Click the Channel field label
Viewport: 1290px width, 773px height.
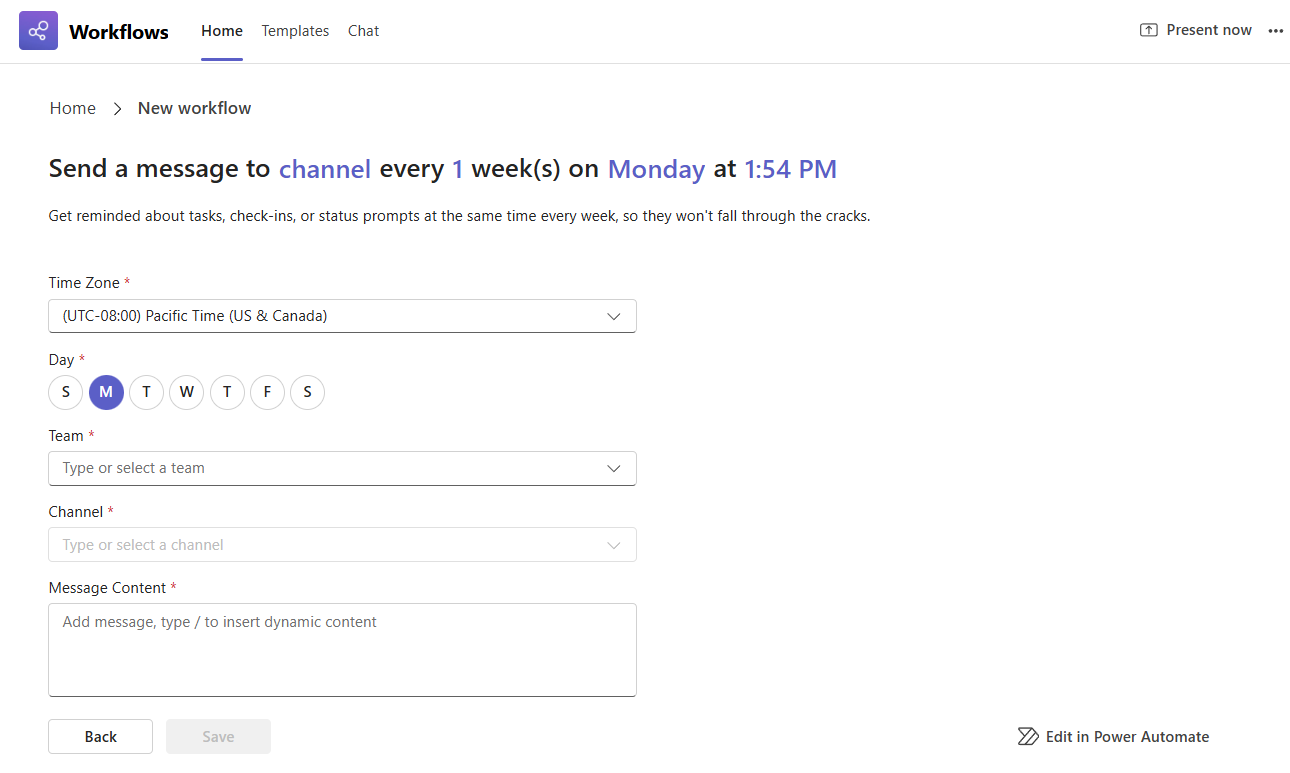point(76,512)
